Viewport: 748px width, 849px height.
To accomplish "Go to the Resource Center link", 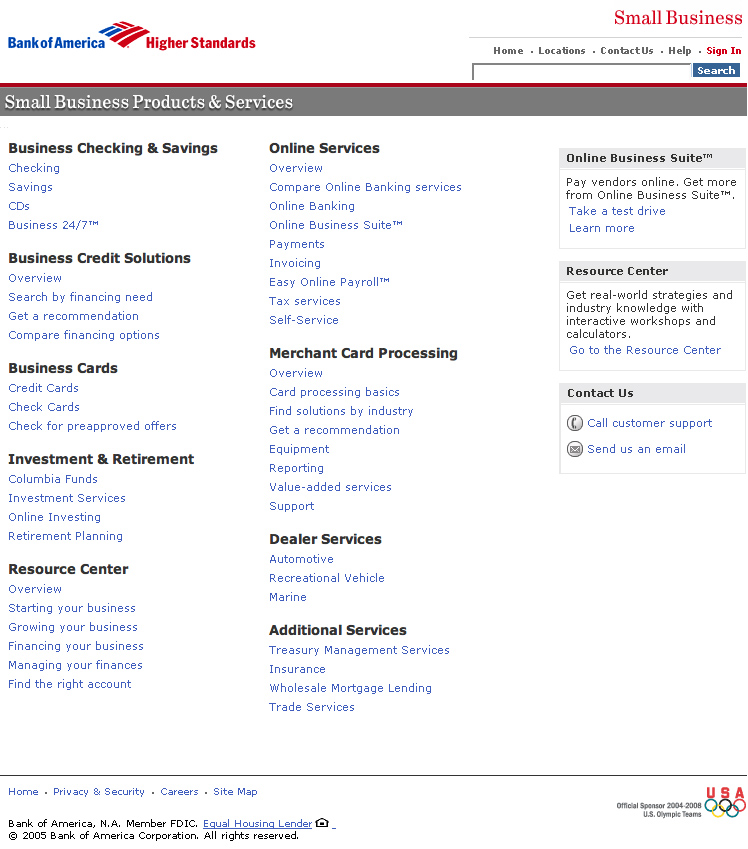I will tap(645, 350).
